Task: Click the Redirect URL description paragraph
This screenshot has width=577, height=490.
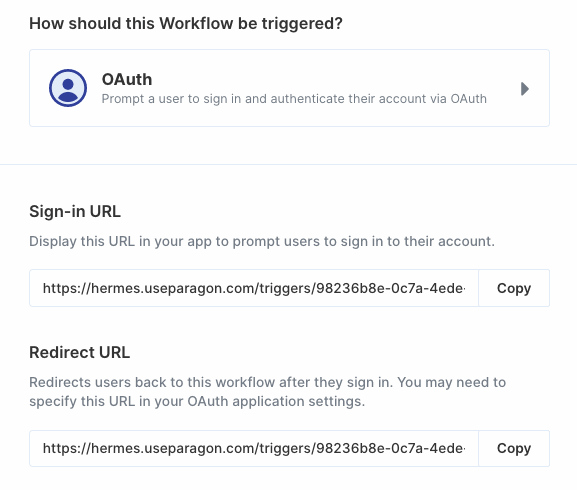Action: (268, 392)
